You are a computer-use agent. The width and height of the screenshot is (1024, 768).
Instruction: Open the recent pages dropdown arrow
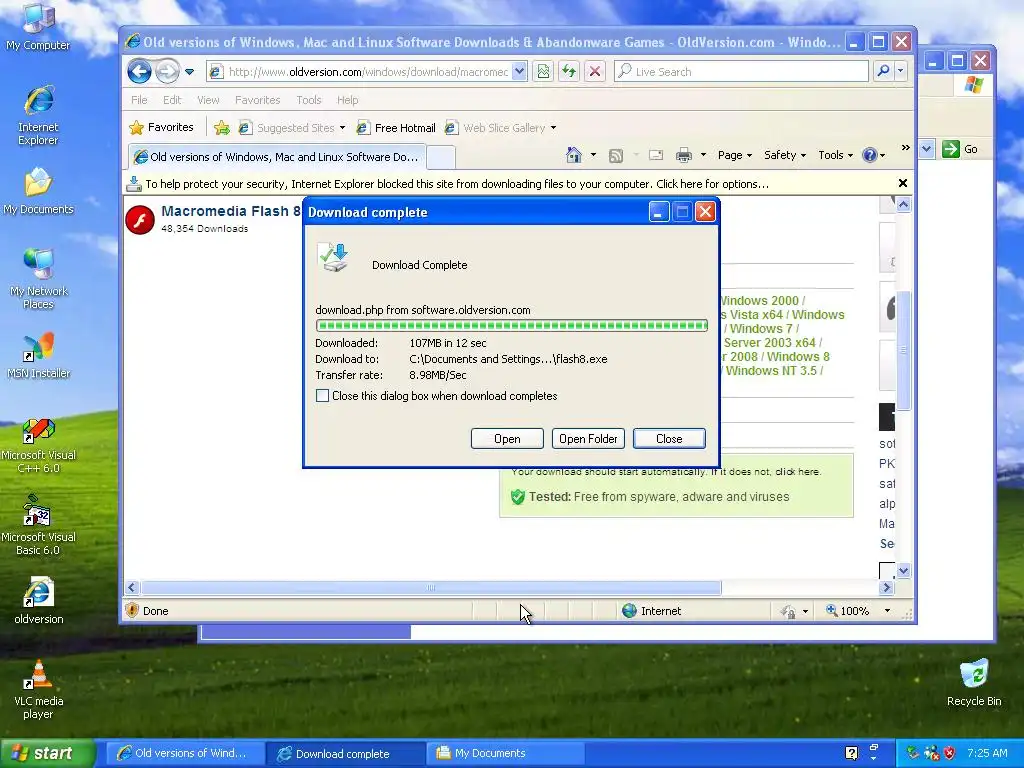click(189, 72)
